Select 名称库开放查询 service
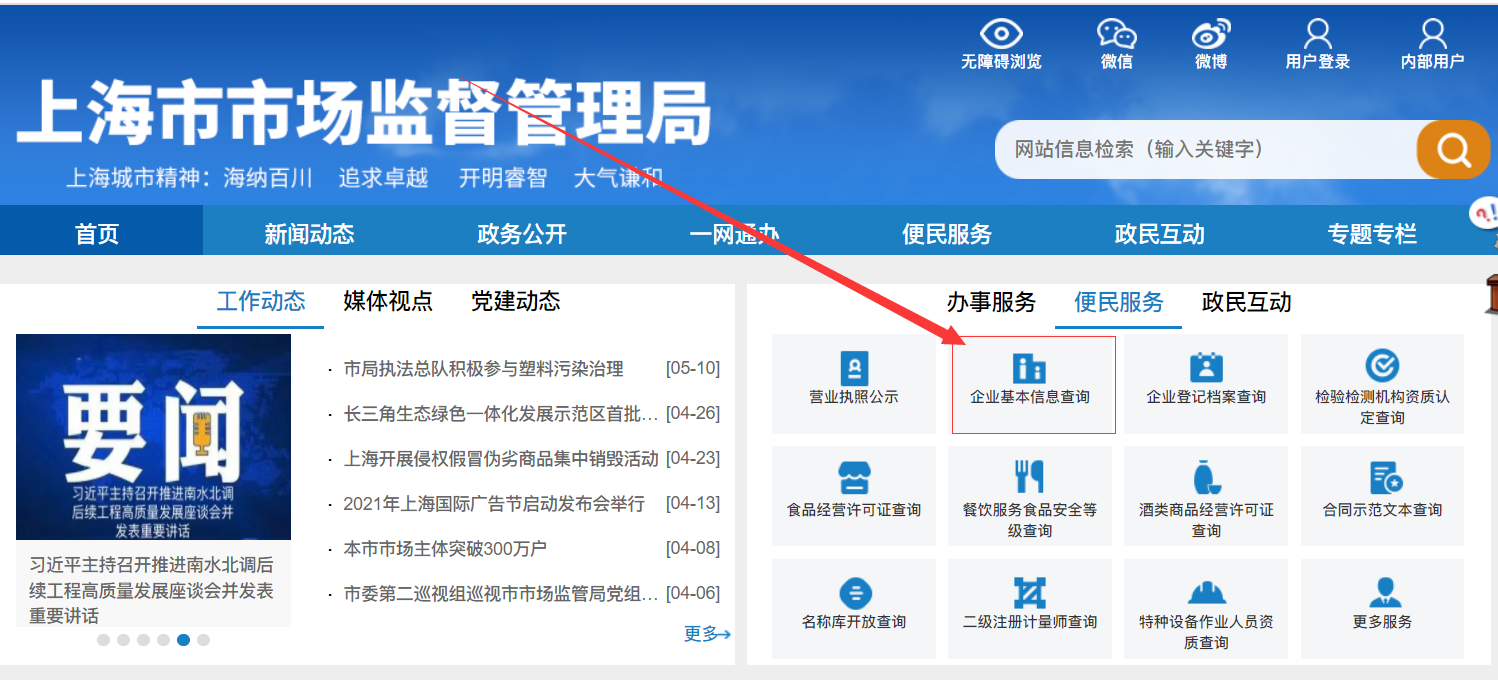Viewport: 1498px width, 680px height. click(853, 610)
